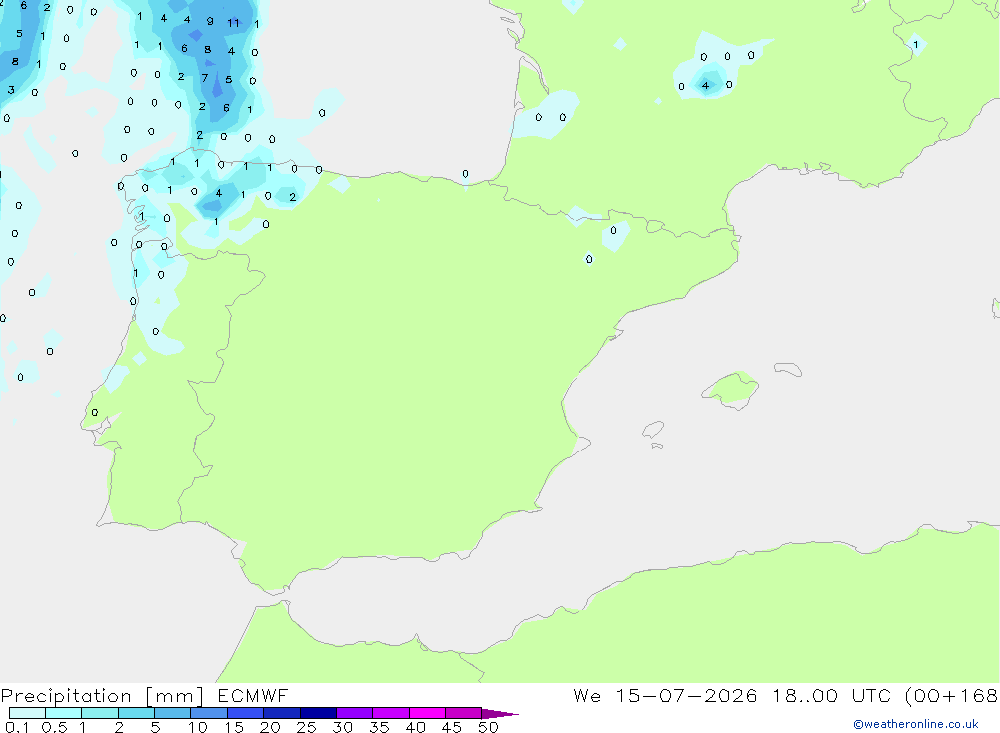Screen dimensions: 1000x733
Task: Click the '0.5' legend scale label
Action: tap(54, 727)
